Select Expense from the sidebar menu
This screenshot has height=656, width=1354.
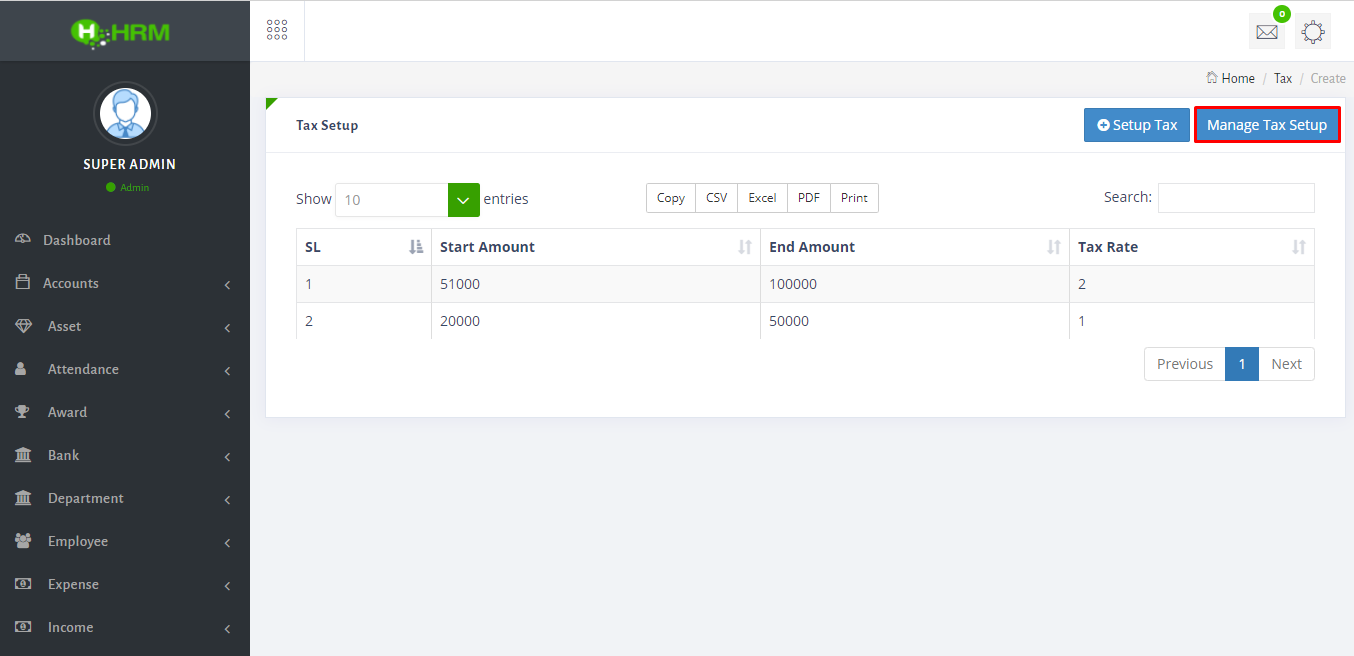click(x=73, y=584)
